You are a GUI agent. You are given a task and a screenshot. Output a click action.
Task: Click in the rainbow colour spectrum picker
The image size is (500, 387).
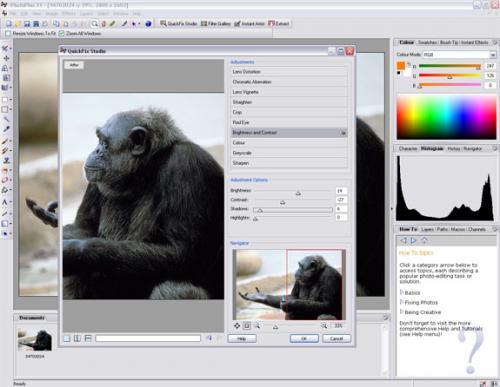446,117
